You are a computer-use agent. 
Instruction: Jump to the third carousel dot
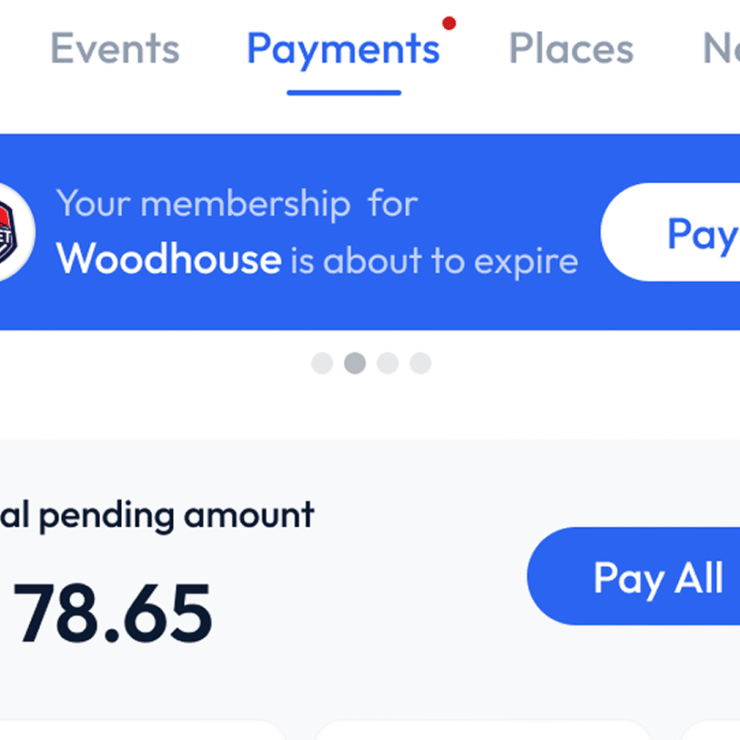pyautogui.click(x=387, y=363)
